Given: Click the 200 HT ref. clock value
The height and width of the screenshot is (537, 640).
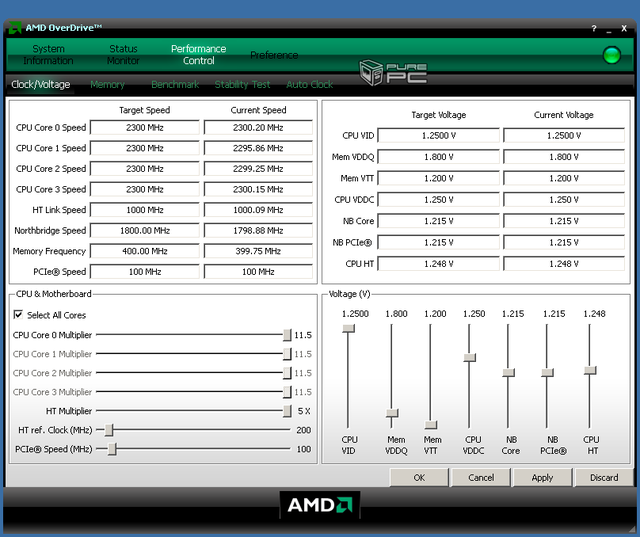Looking at the screenshot, I should click(x=303, y=430).
